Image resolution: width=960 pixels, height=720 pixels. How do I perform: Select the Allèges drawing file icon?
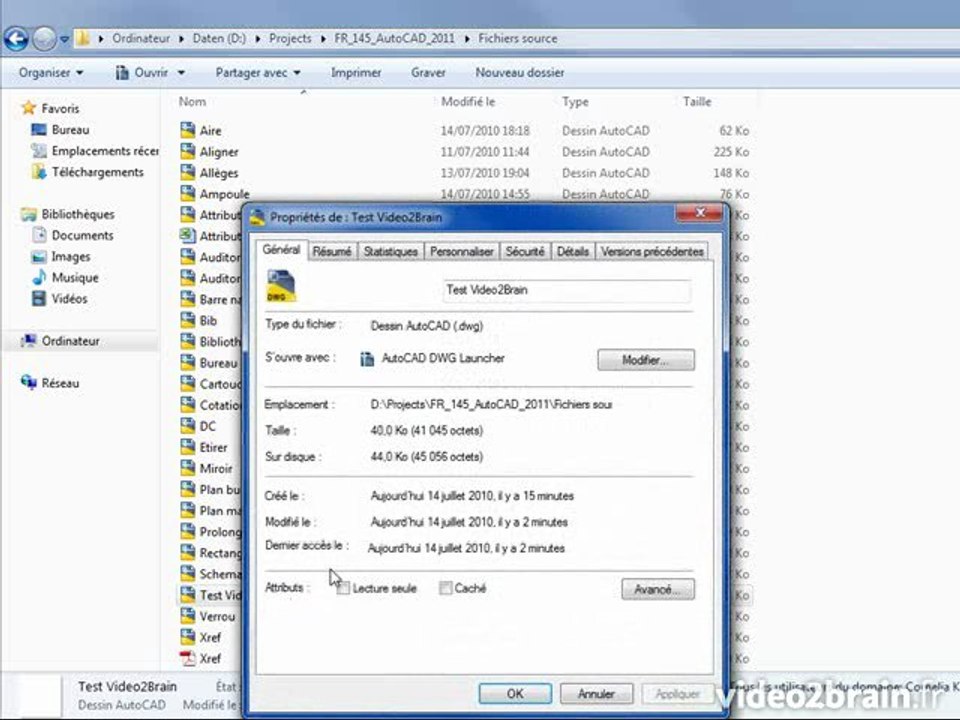click(x=187, y=173)
